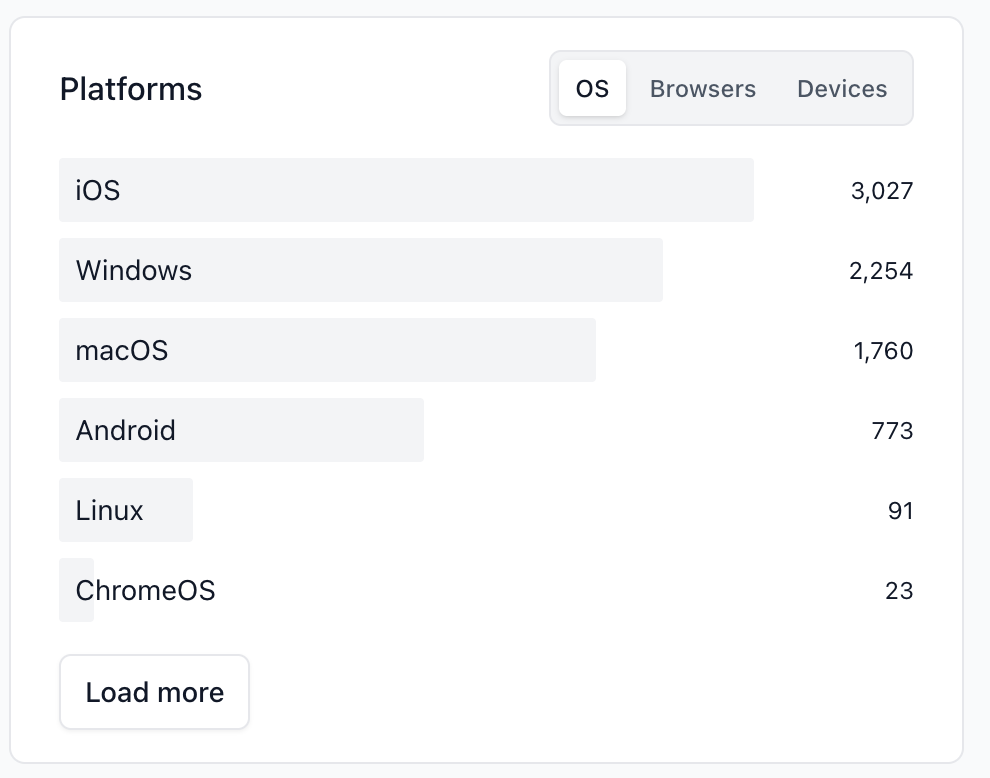Click the Linux count of 91

pos(900,510)
